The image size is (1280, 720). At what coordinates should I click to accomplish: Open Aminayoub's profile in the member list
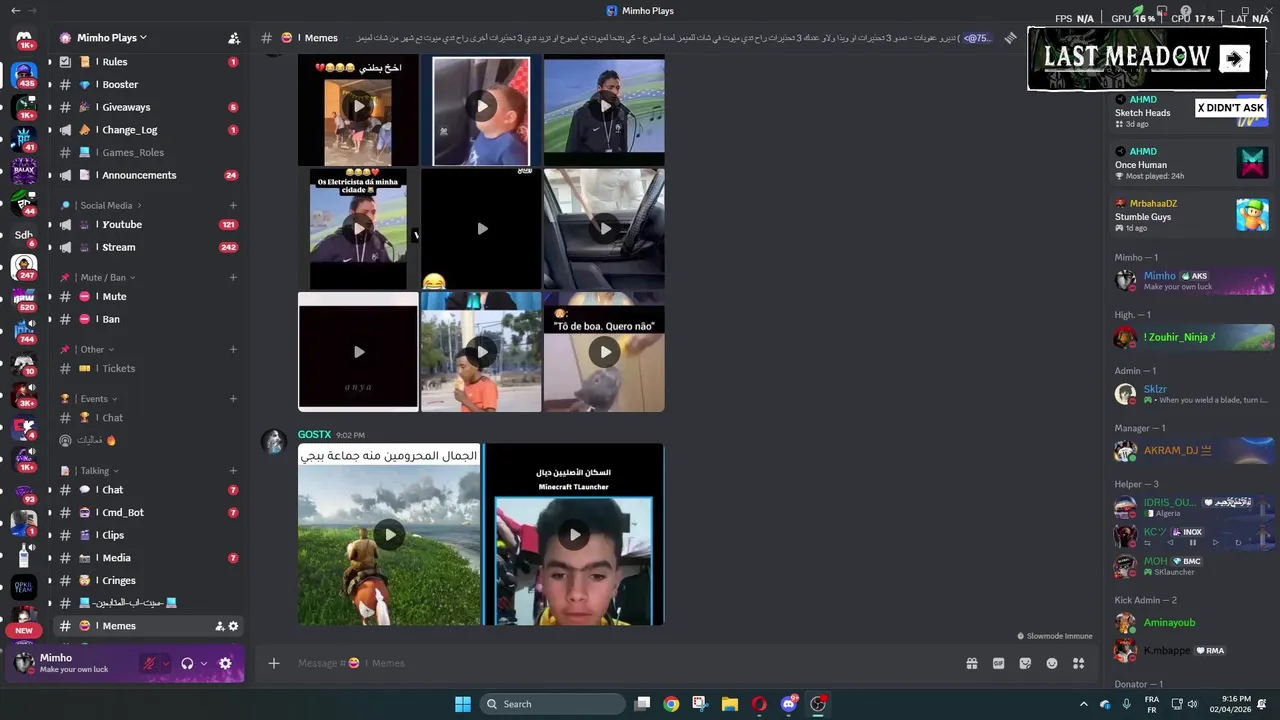point(1192,623)
